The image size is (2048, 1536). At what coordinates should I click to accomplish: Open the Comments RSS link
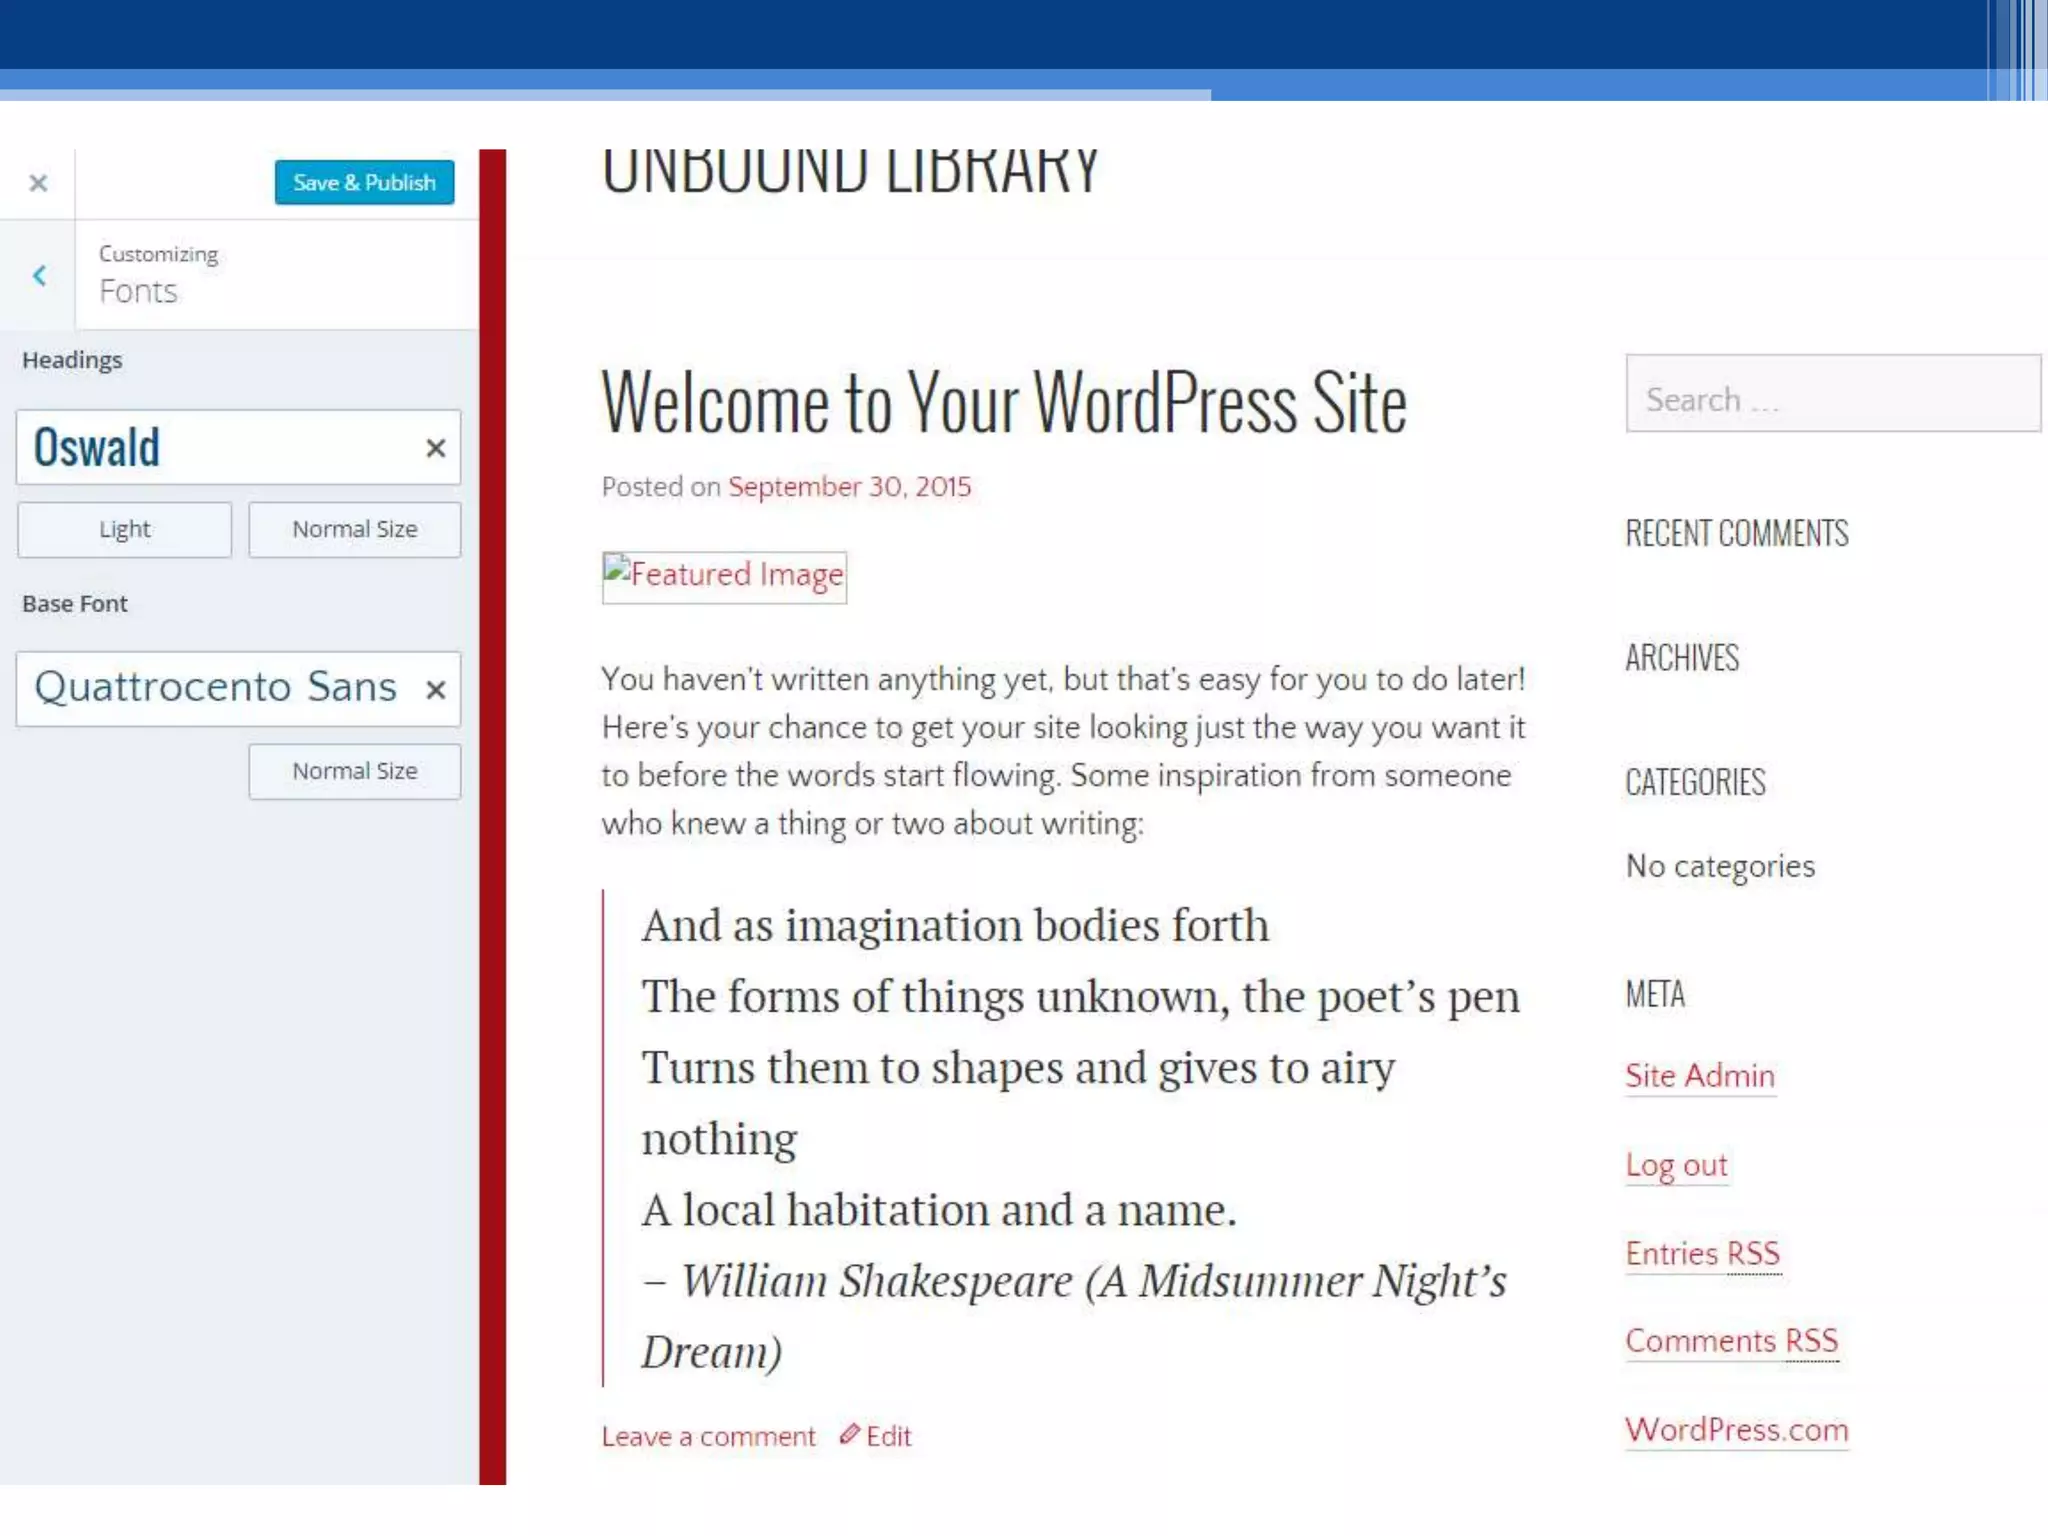click(x=1731, y=1340)
